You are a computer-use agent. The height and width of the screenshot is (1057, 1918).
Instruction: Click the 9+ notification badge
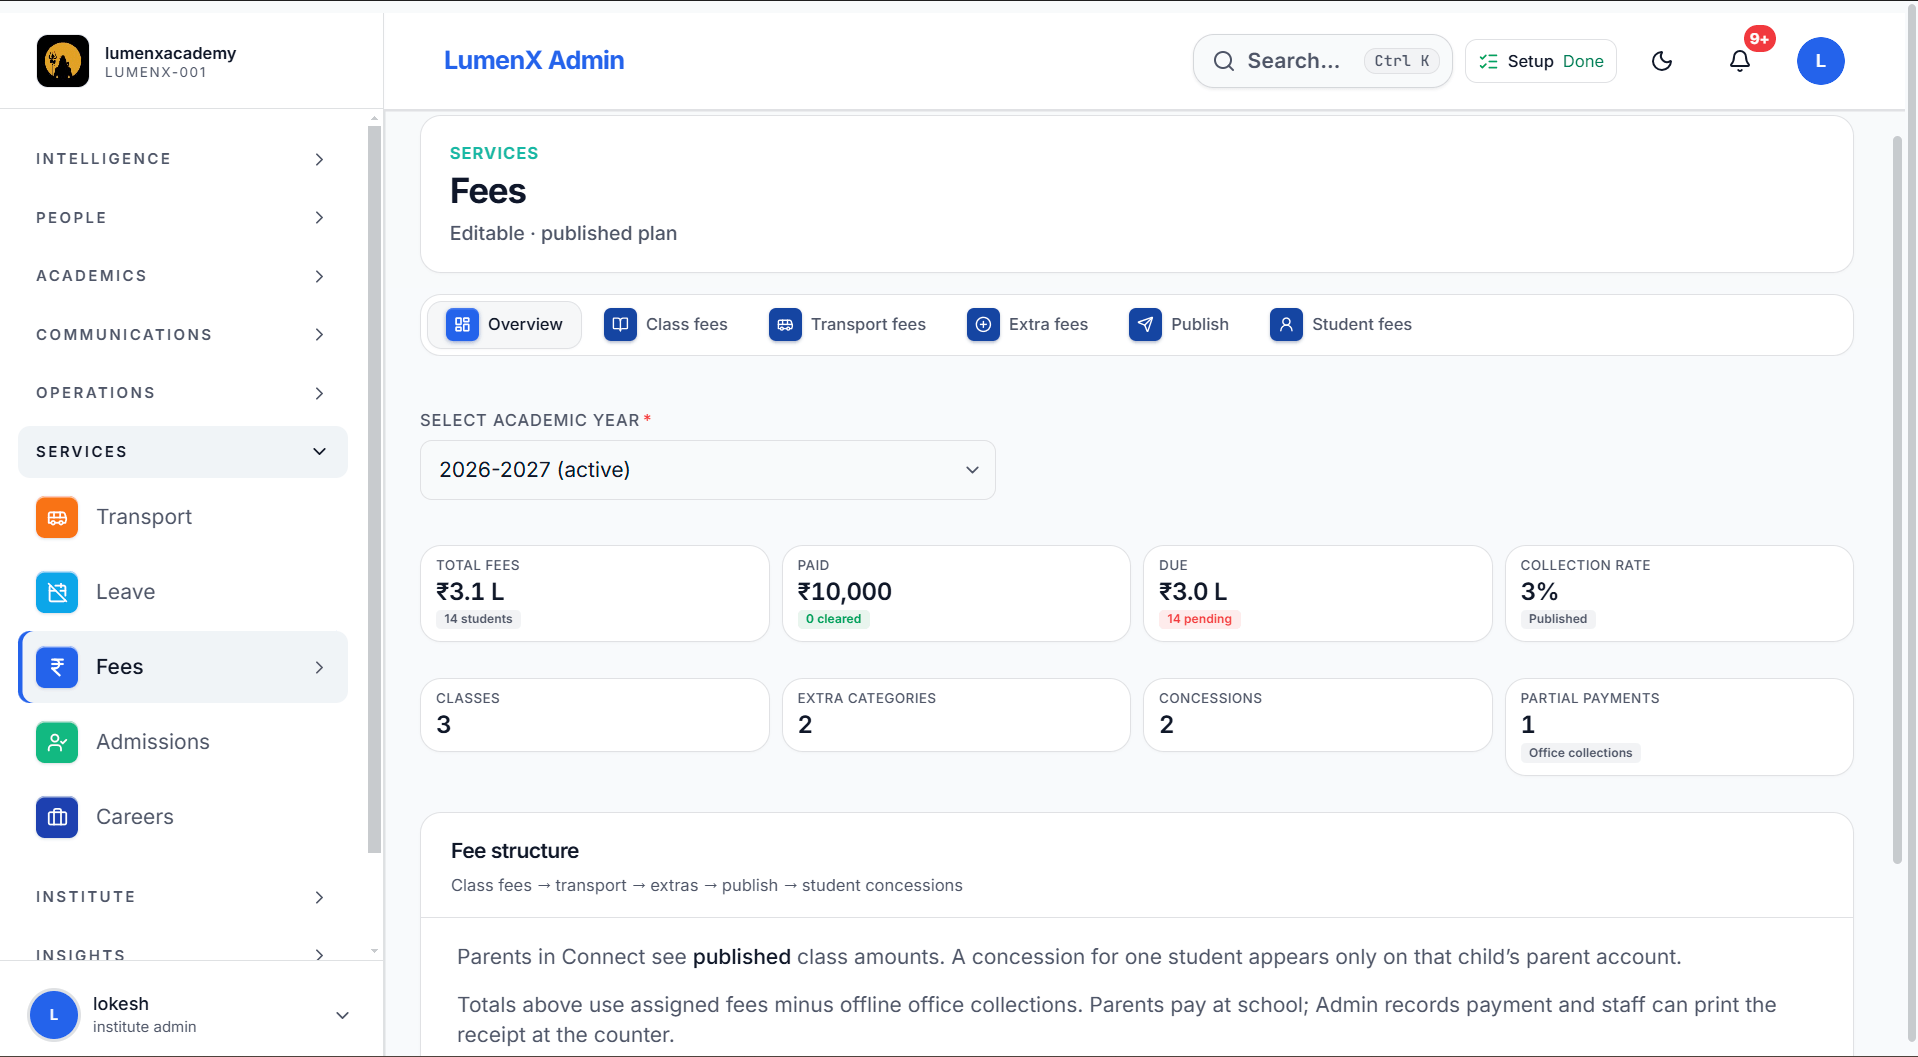[1759, 39]
